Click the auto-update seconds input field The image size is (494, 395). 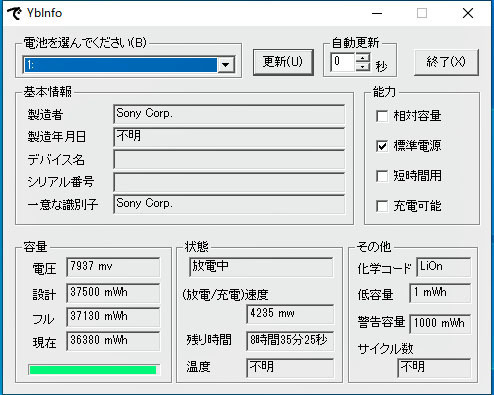(343, 62)
